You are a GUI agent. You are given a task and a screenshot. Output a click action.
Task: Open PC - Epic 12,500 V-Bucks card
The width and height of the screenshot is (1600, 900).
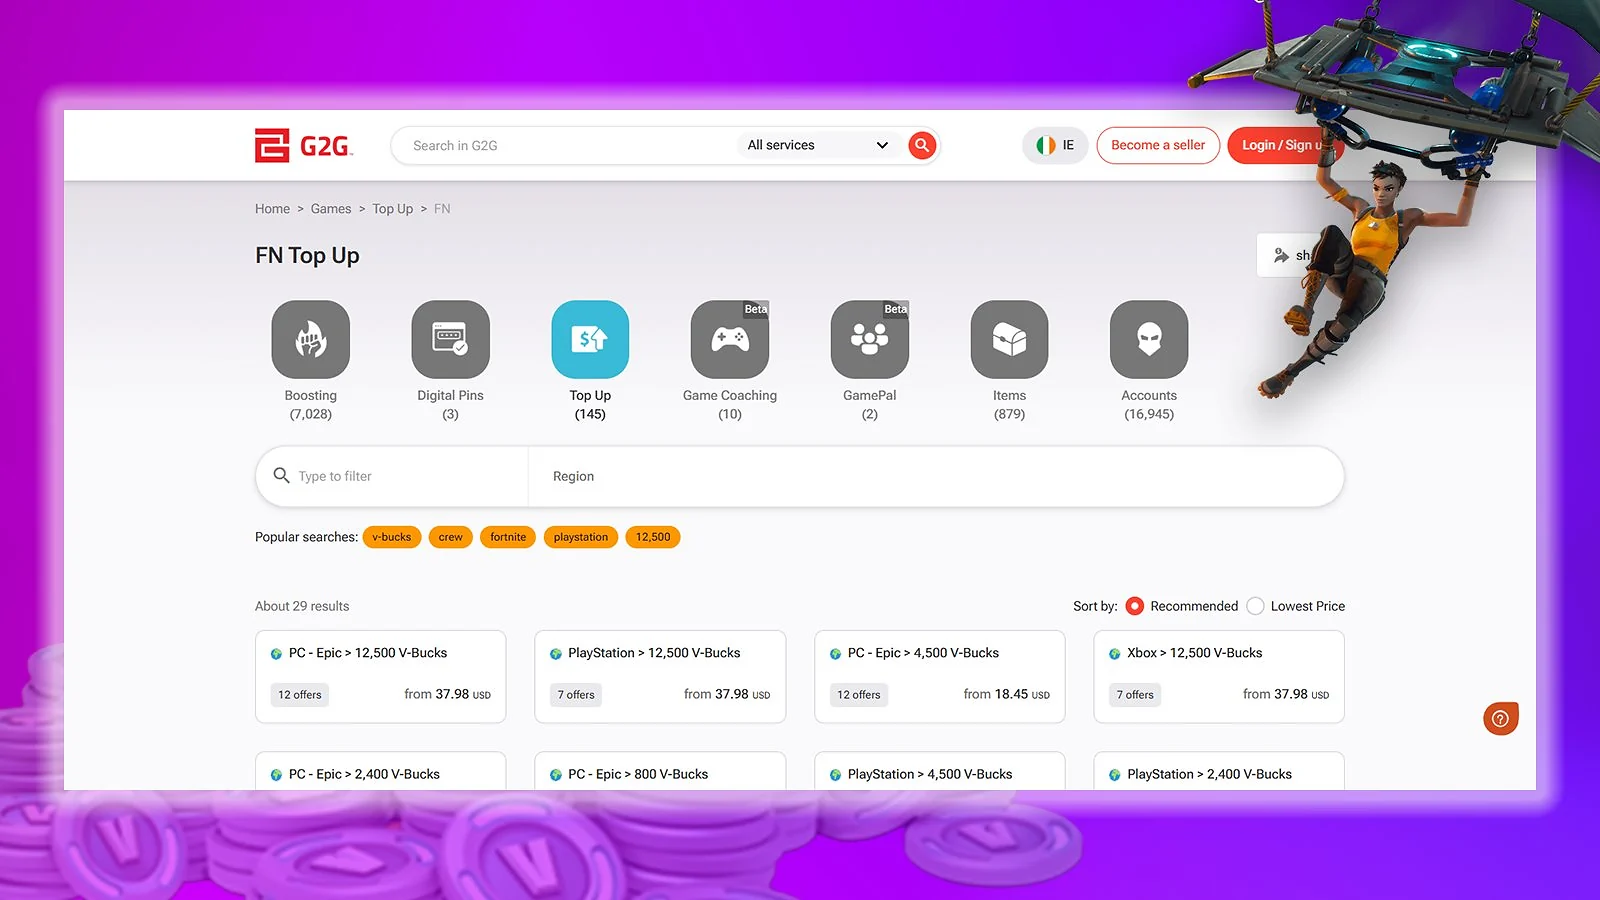(381, 676)
